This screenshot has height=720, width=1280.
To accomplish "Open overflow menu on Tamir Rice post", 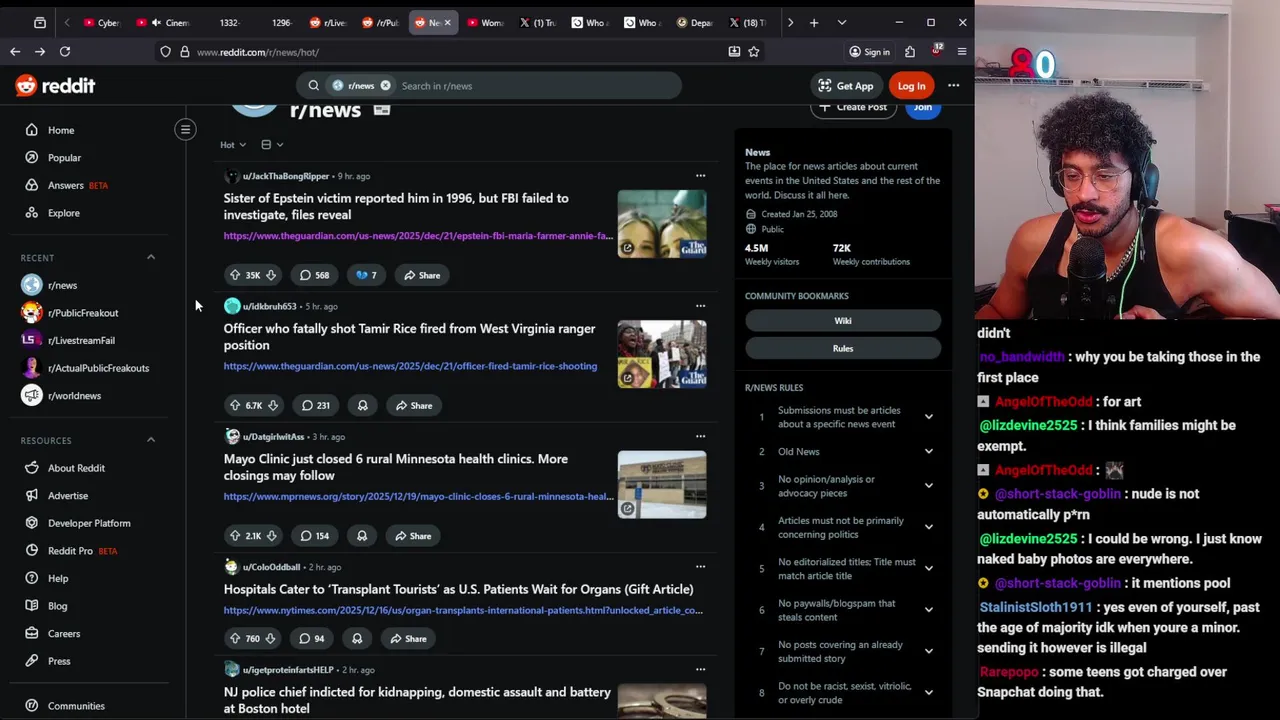I will pos(700,306).
